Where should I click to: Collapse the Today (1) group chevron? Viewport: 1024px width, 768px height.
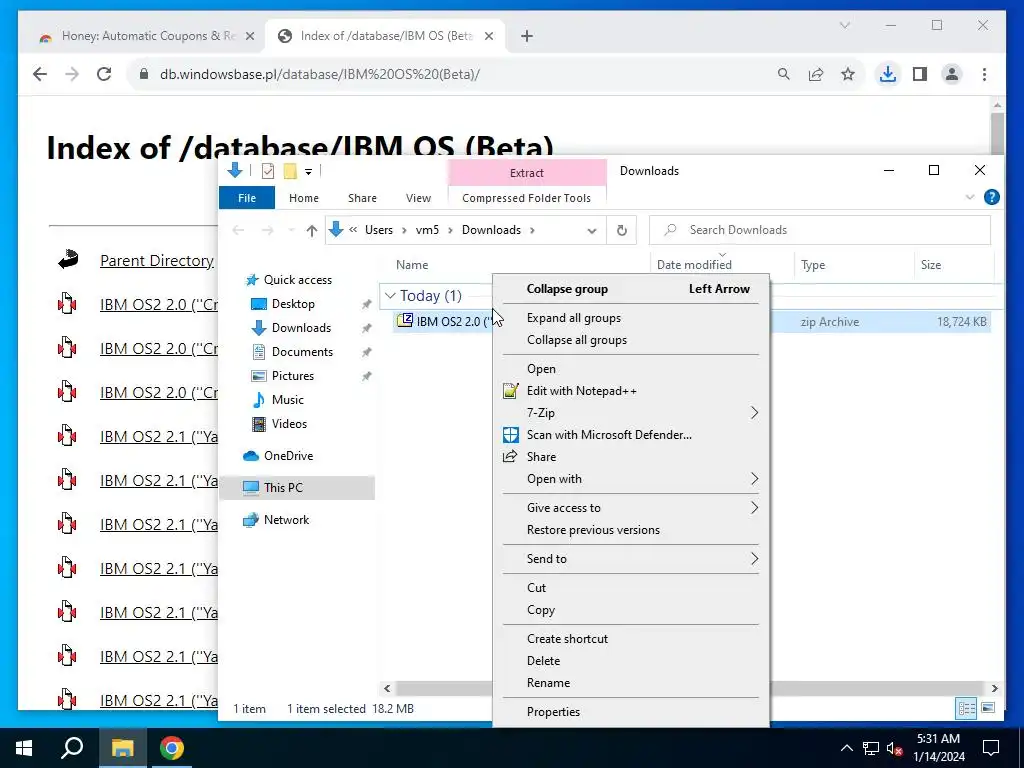tap(390, 295)
